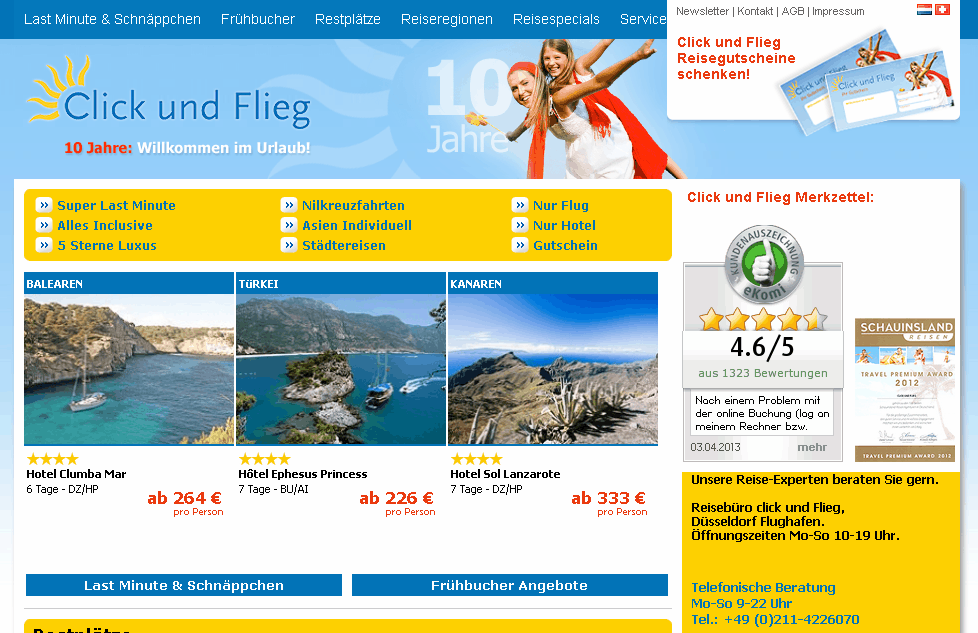Viewport: 978px width, 633px height.
Task: Click the Asien Individuell link
Action: (357, 225)
